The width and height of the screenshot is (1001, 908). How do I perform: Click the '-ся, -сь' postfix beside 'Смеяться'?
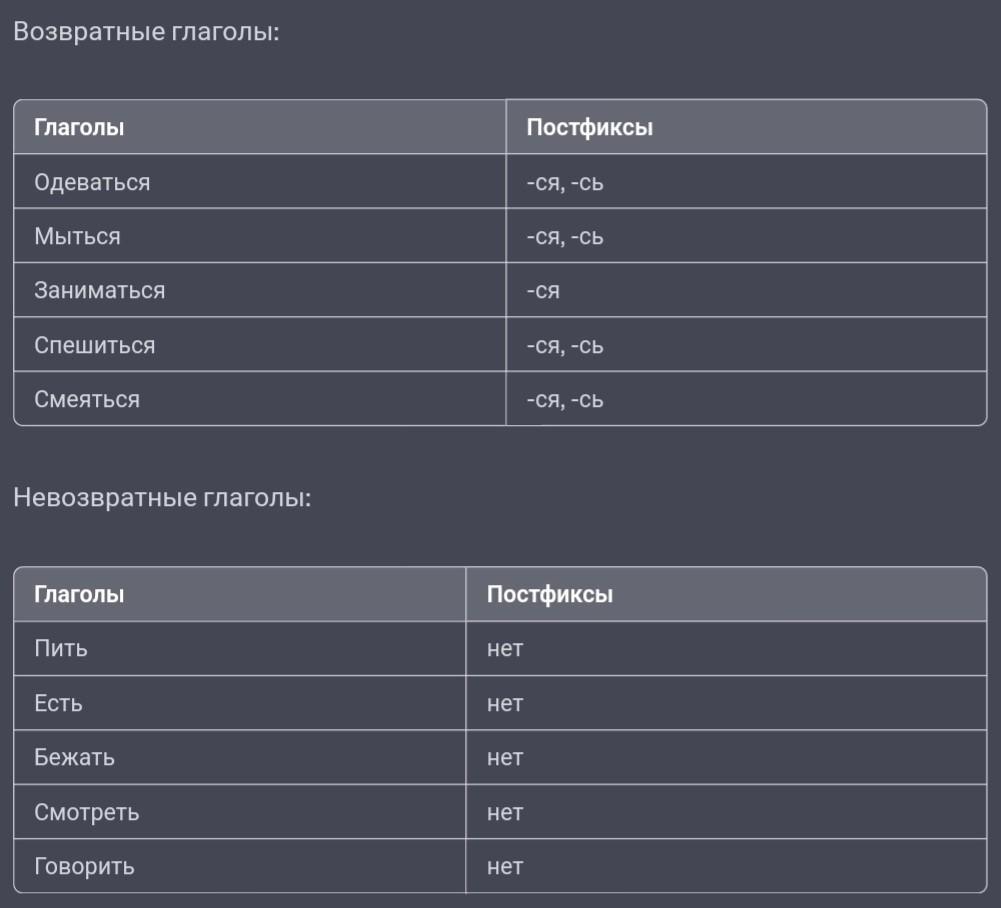[x=564, y=400]
